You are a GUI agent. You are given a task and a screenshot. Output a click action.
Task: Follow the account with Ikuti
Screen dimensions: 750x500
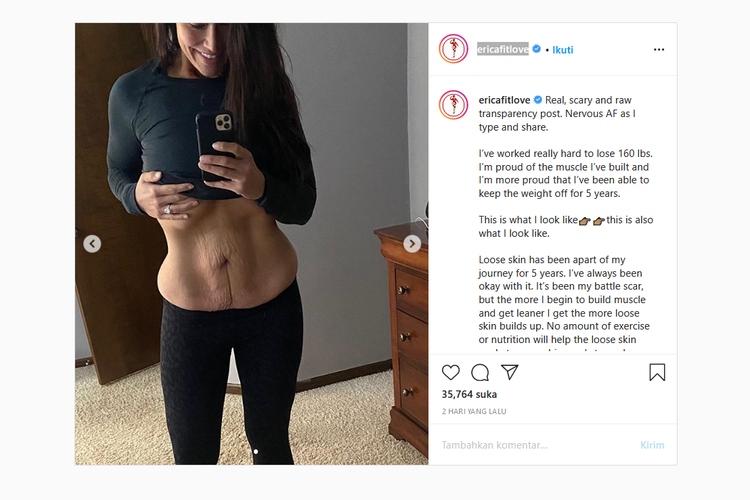[562, 50]
